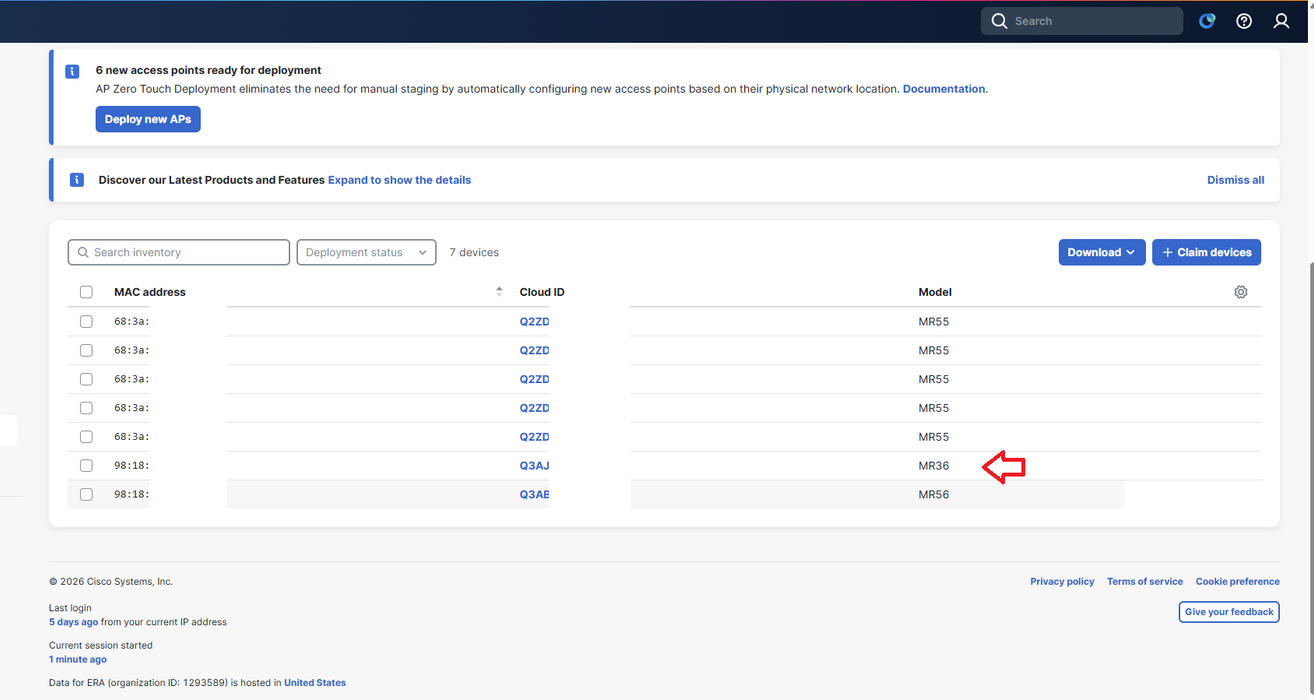Viewport: 1314px width, 700px height.
Task: Open table column settings gear icon
Action: pos(1241,292)
